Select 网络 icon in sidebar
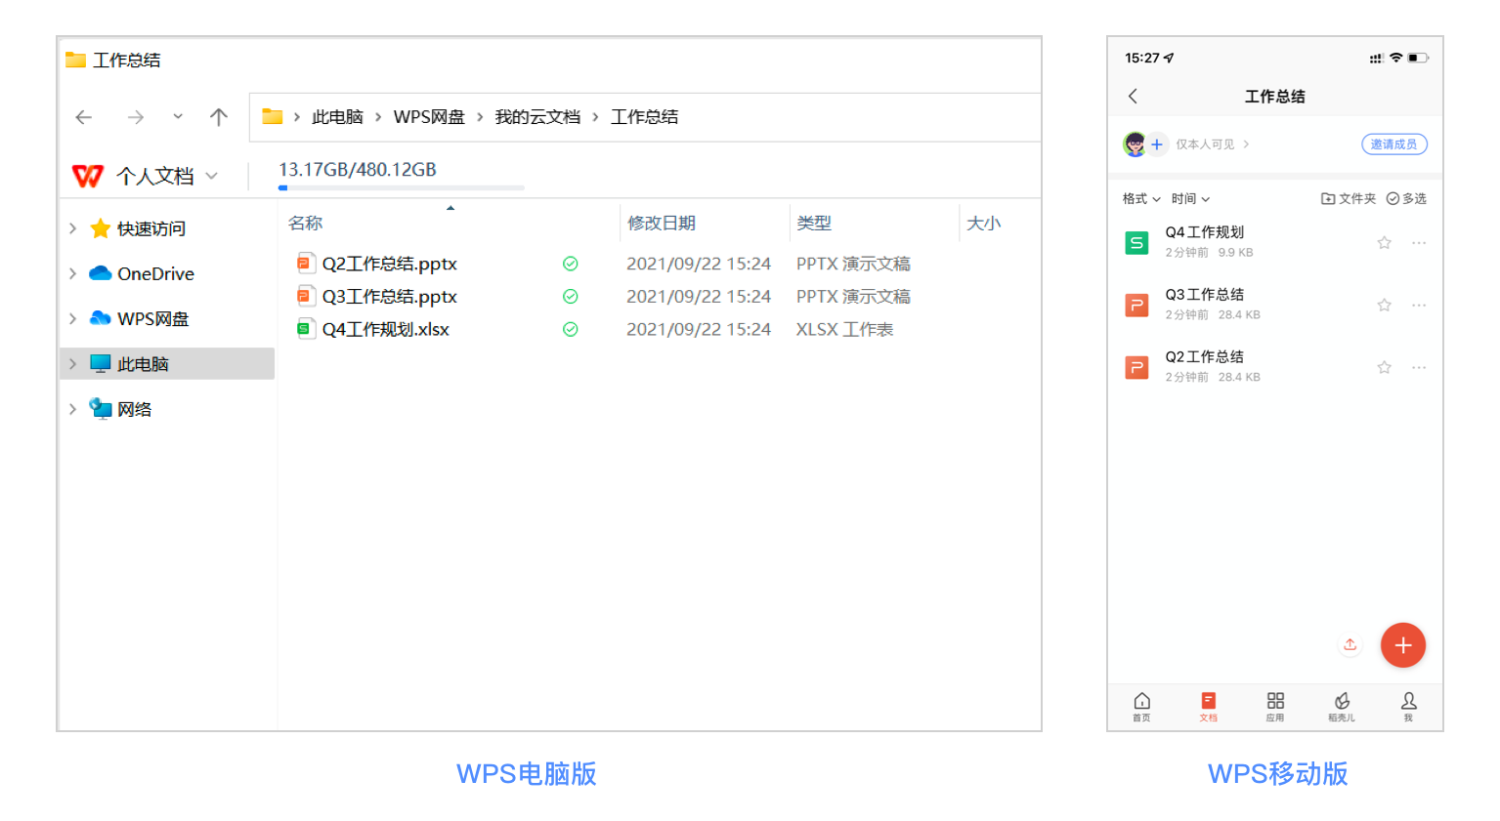 coord(100,408)
